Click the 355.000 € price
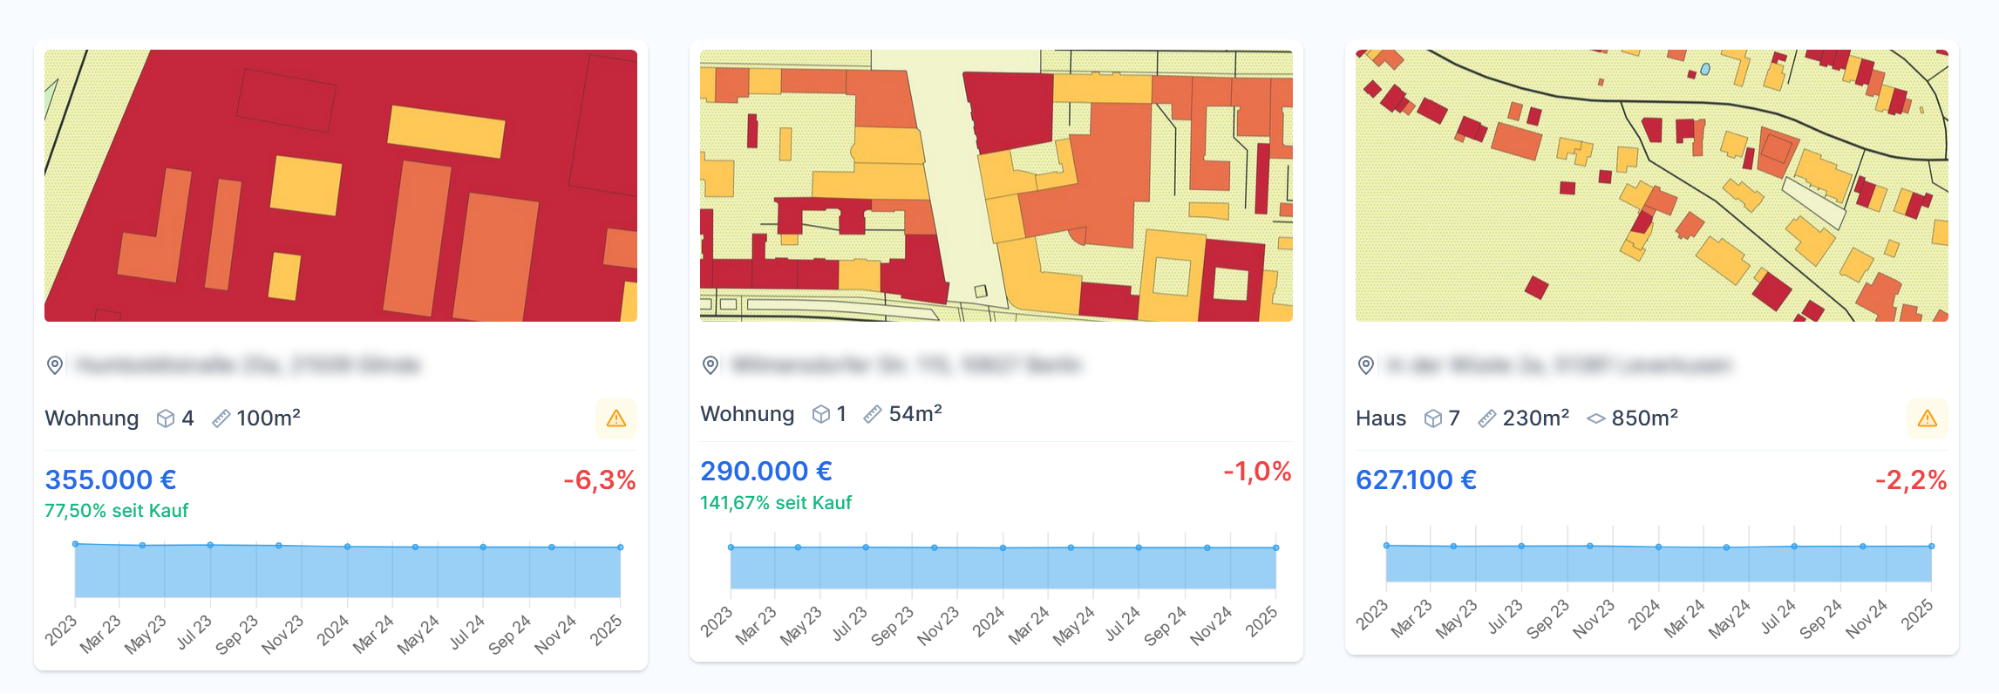Viewport: 1999px width, 694px height. tap(110, 480)
